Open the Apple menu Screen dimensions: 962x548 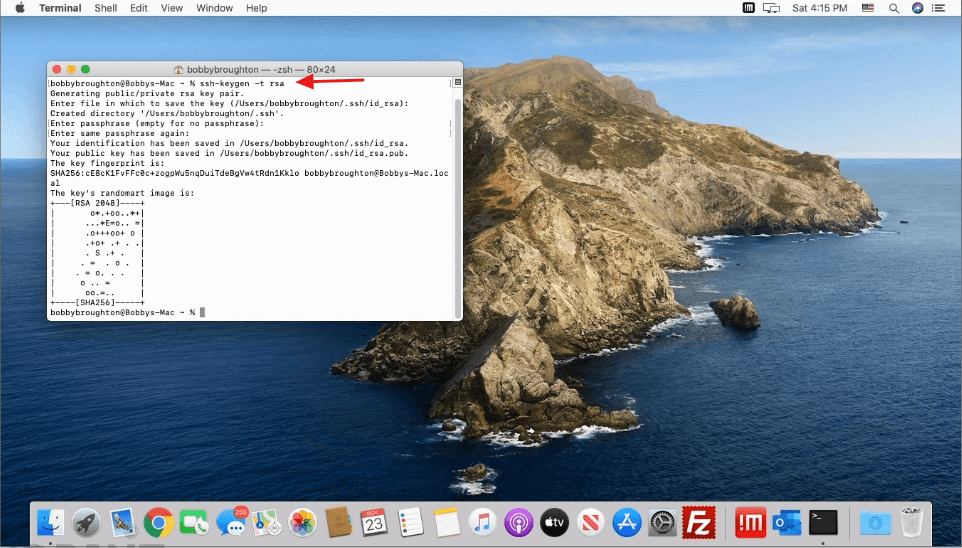pos(20,8)
